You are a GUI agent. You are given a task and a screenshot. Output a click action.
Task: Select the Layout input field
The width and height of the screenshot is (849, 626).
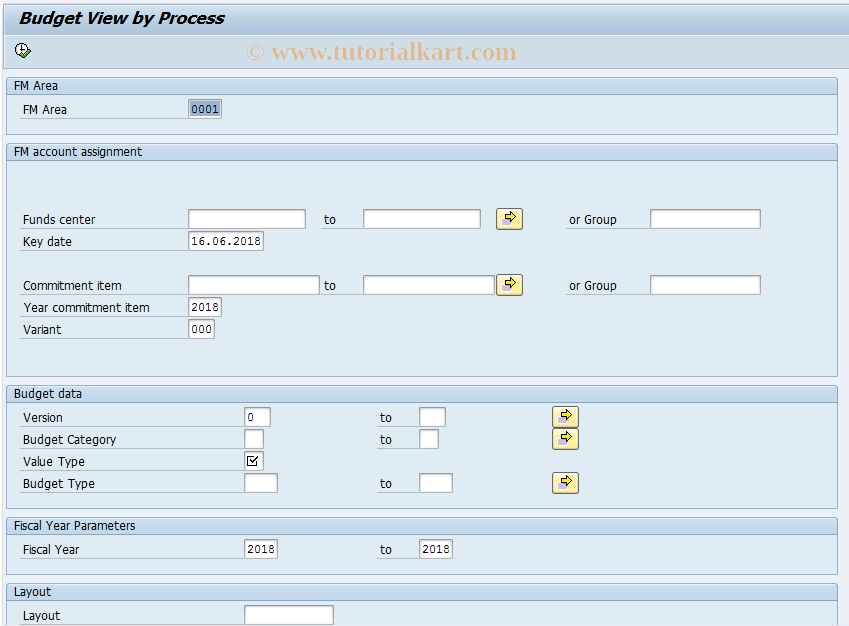[288, 614]
